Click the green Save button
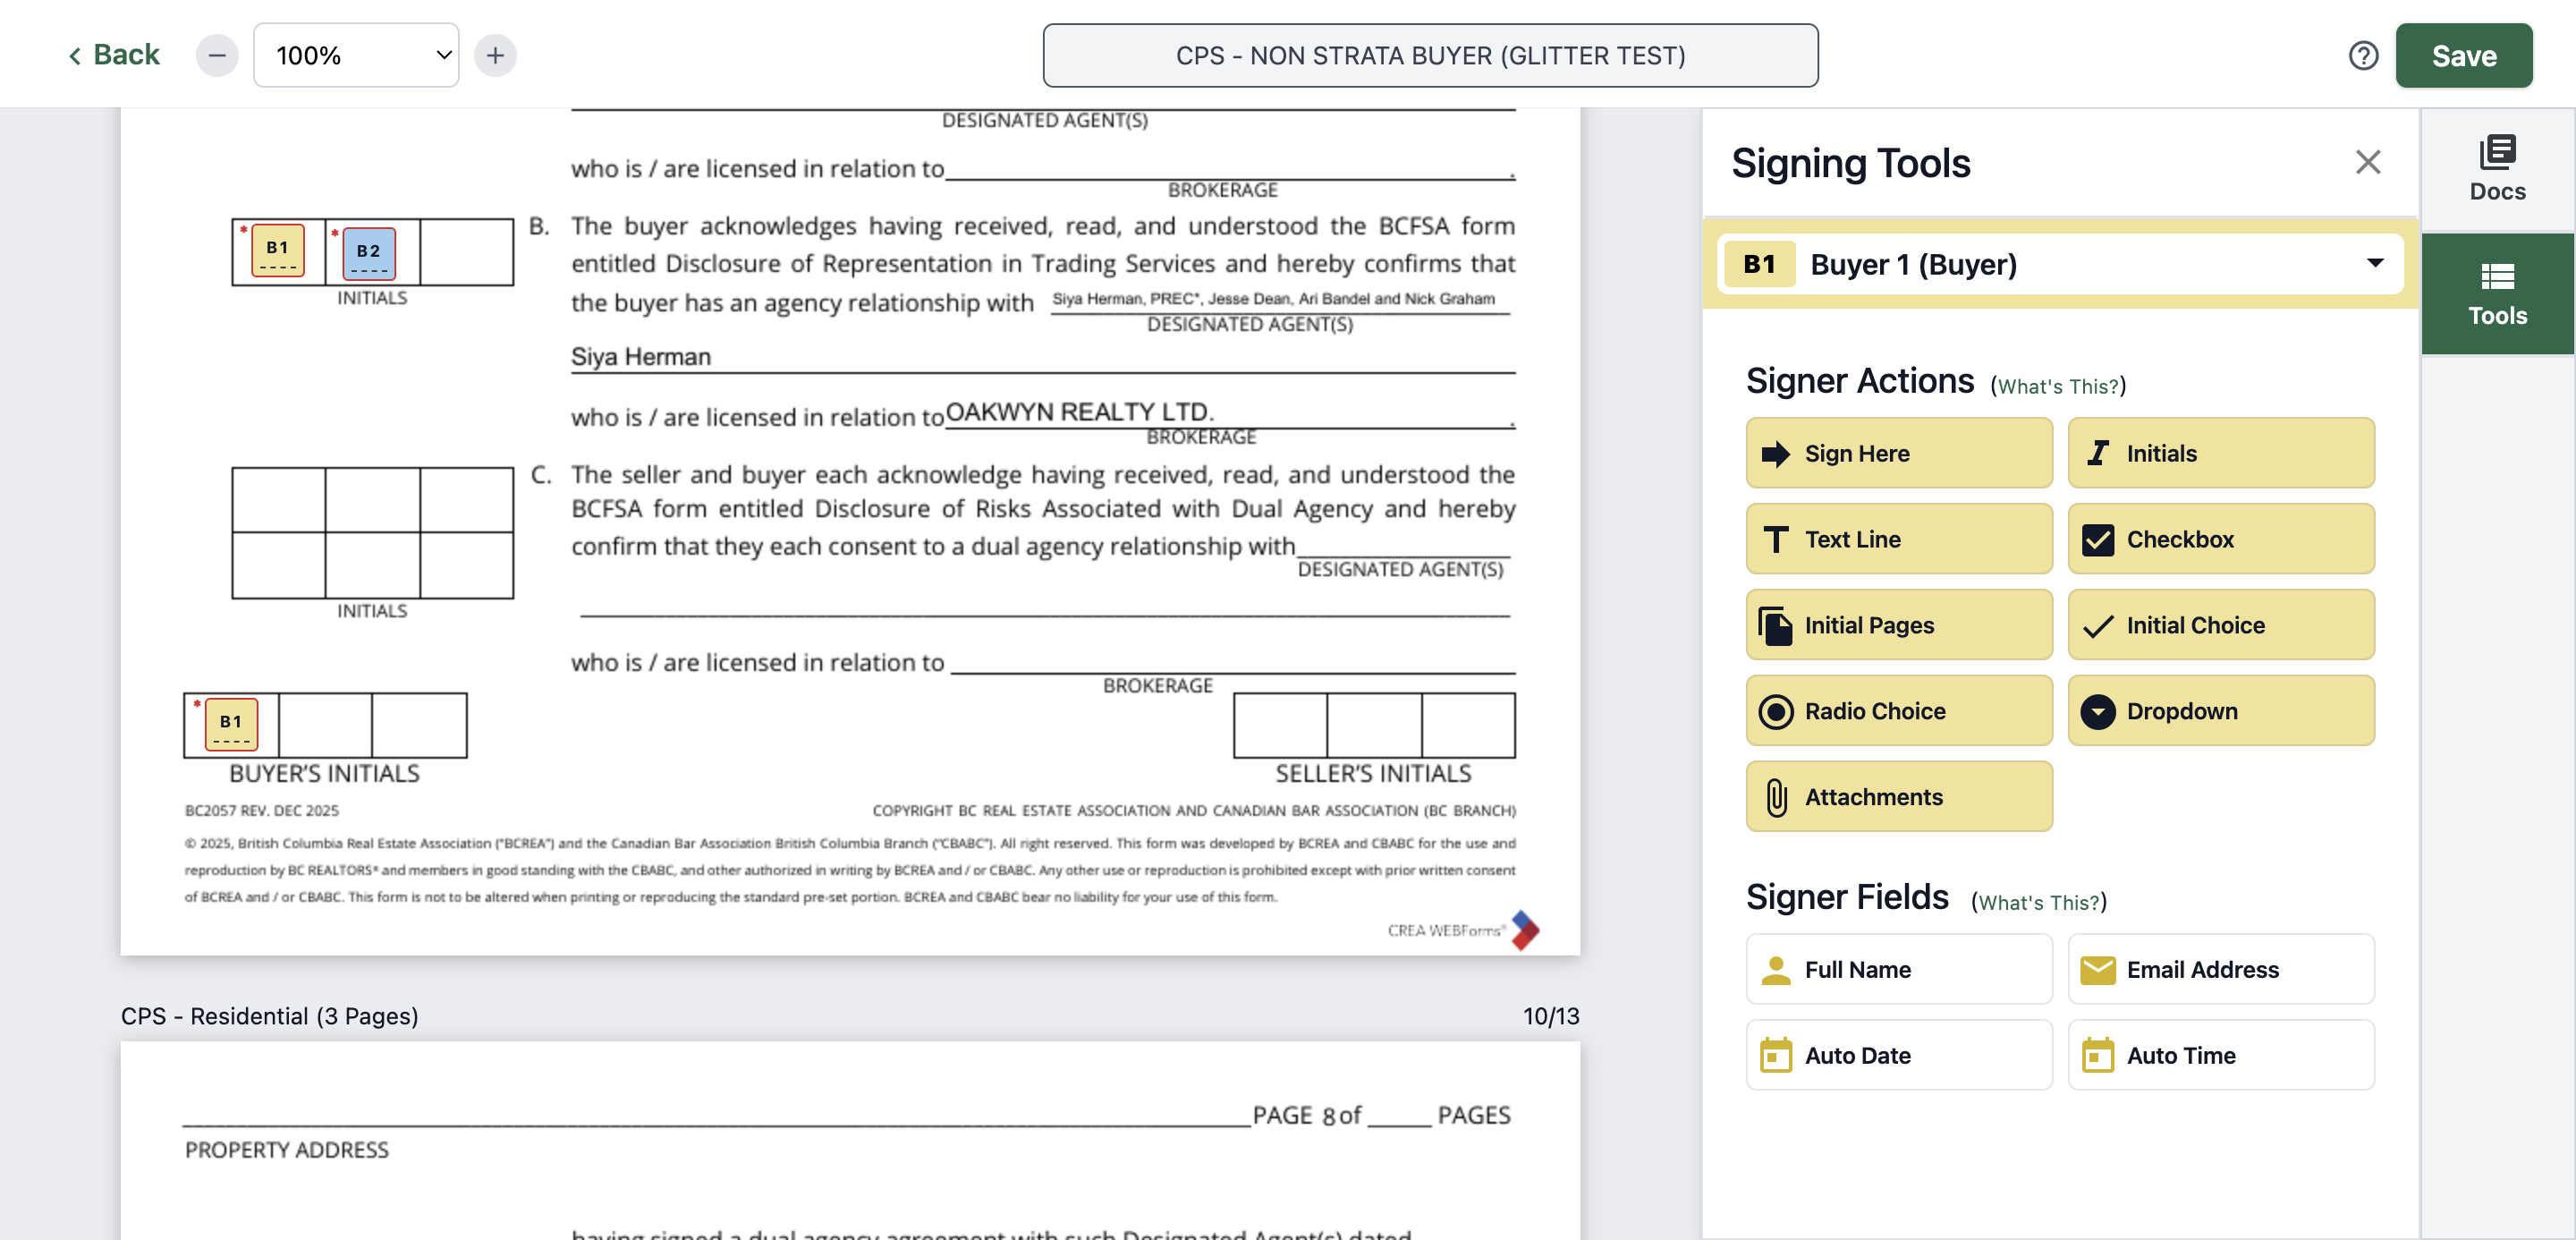Image resolution: width=2576 pixels, height=1240 pixels. [2463, 55]
